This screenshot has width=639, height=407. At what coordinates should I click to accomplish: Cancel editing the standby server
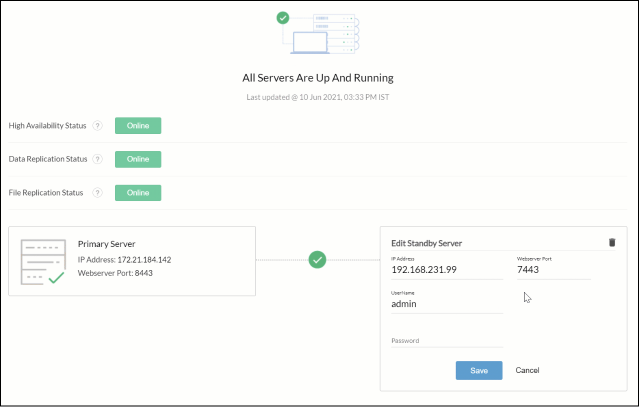coord(527,370)
